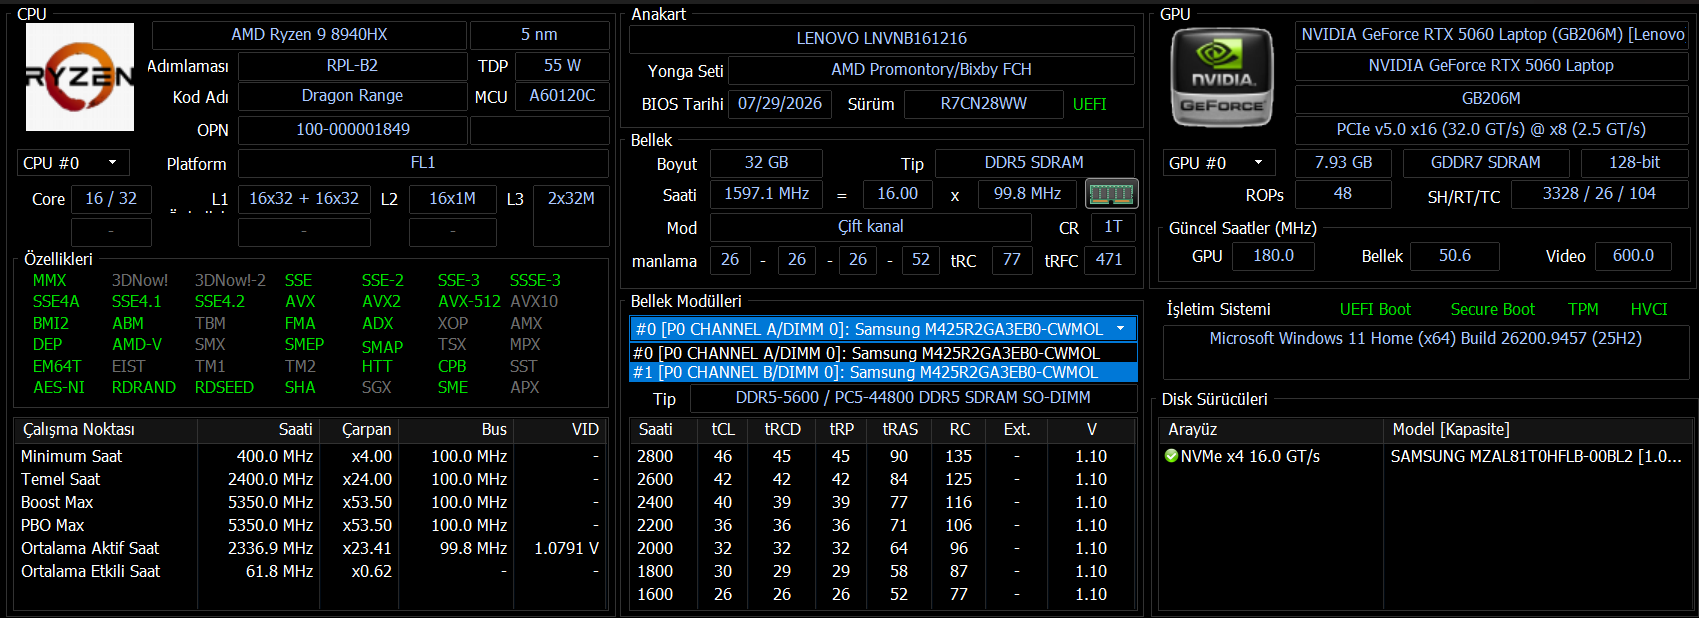Click the SHA feature label
Viewport: 1699px width, 618px height.
(x=300, y=387)
